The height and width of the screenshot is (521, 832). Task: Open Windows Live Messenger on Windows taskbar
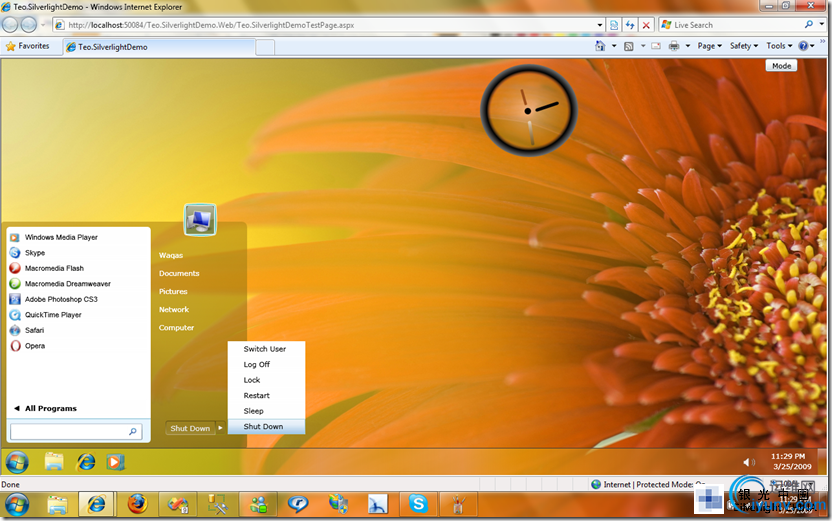[259, 504]
